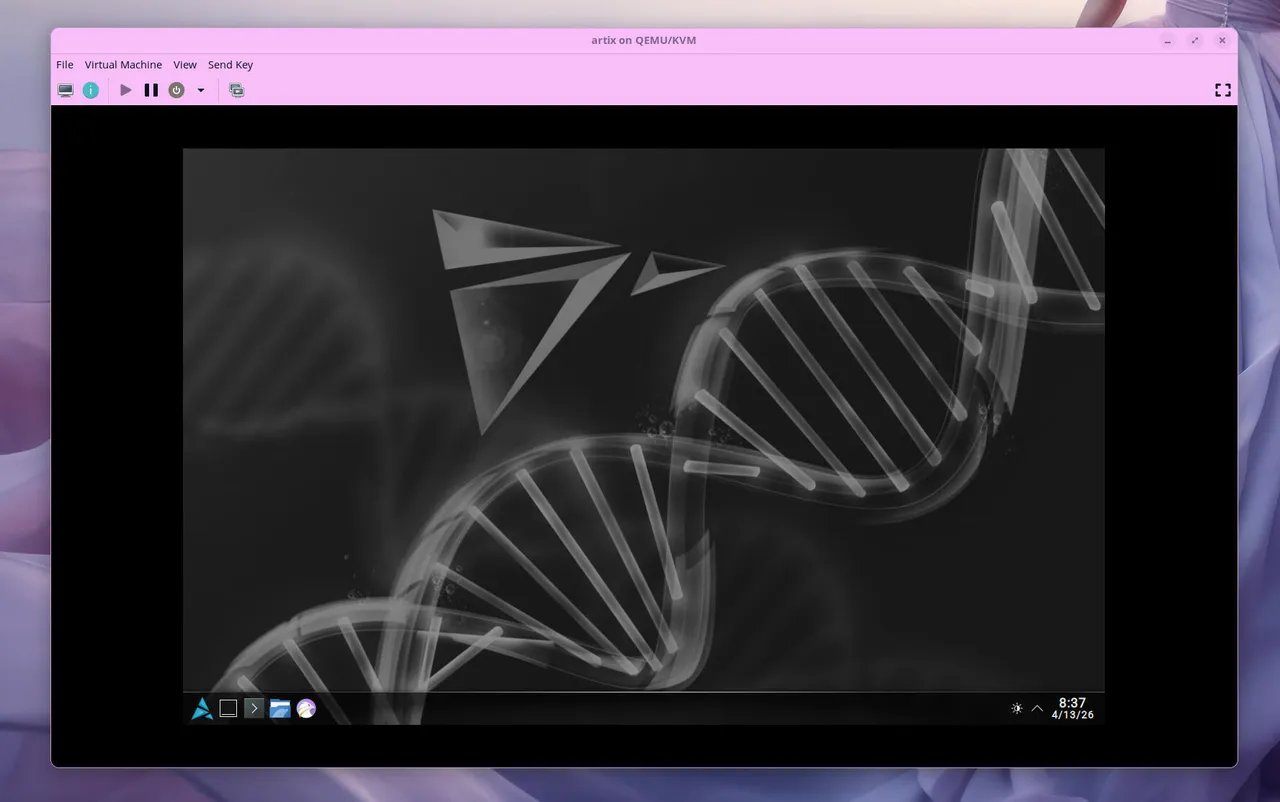Enable fullscreen mode for the console

tap(1223, 90)
